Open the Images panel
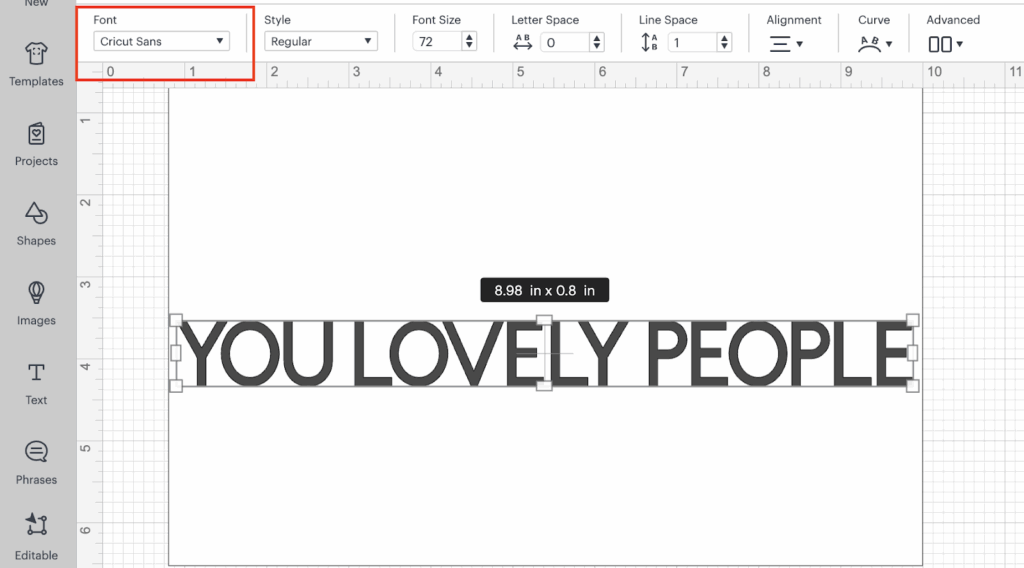This screenshot has height=568, width=1024. (36, 302)
